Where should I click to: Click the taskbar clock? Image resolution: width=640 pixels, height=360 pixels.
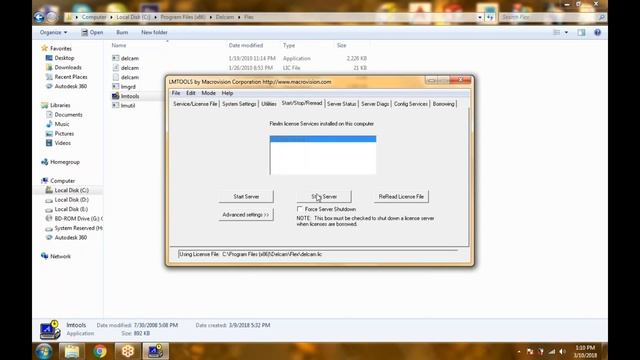(x=585, y=351)
